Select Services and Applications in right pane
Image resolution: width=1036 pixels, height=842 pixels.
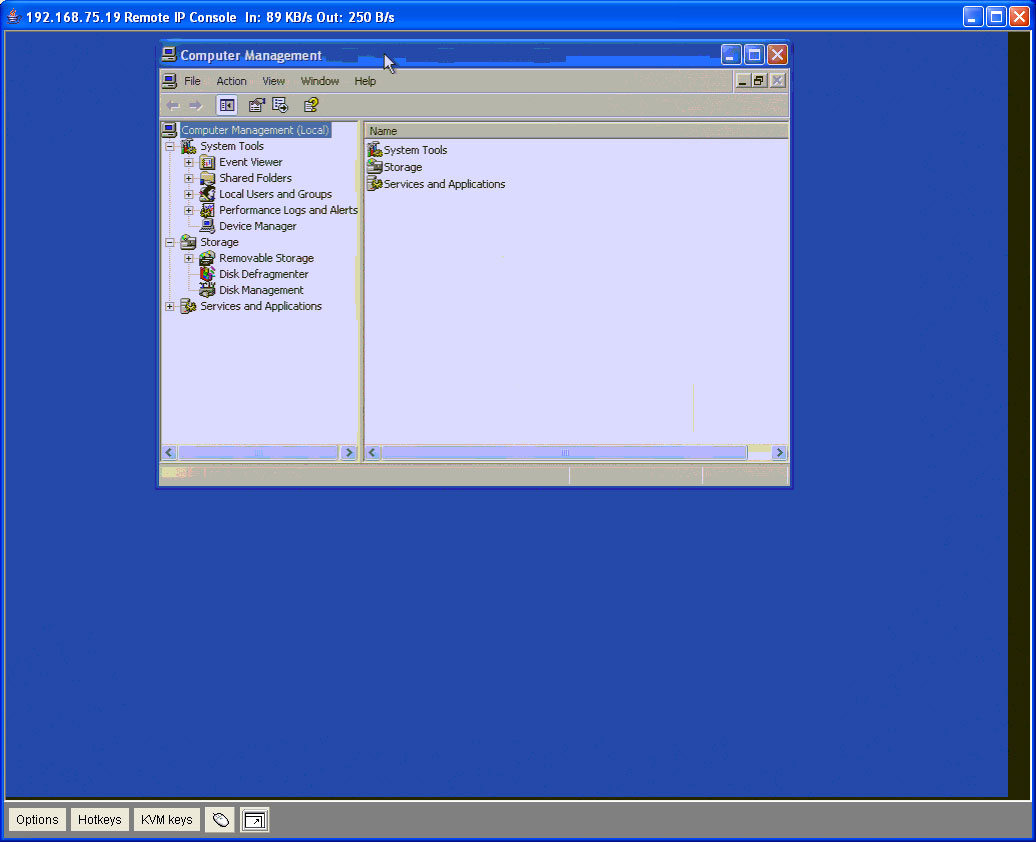point(444,184)
